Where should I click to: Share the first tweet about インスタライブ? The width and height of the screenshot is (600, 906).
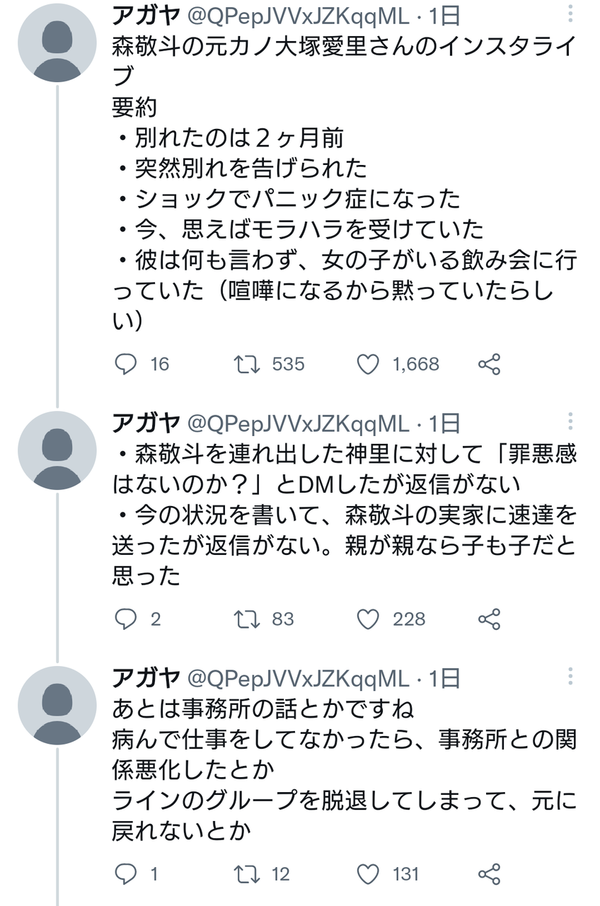click(489, 364)
